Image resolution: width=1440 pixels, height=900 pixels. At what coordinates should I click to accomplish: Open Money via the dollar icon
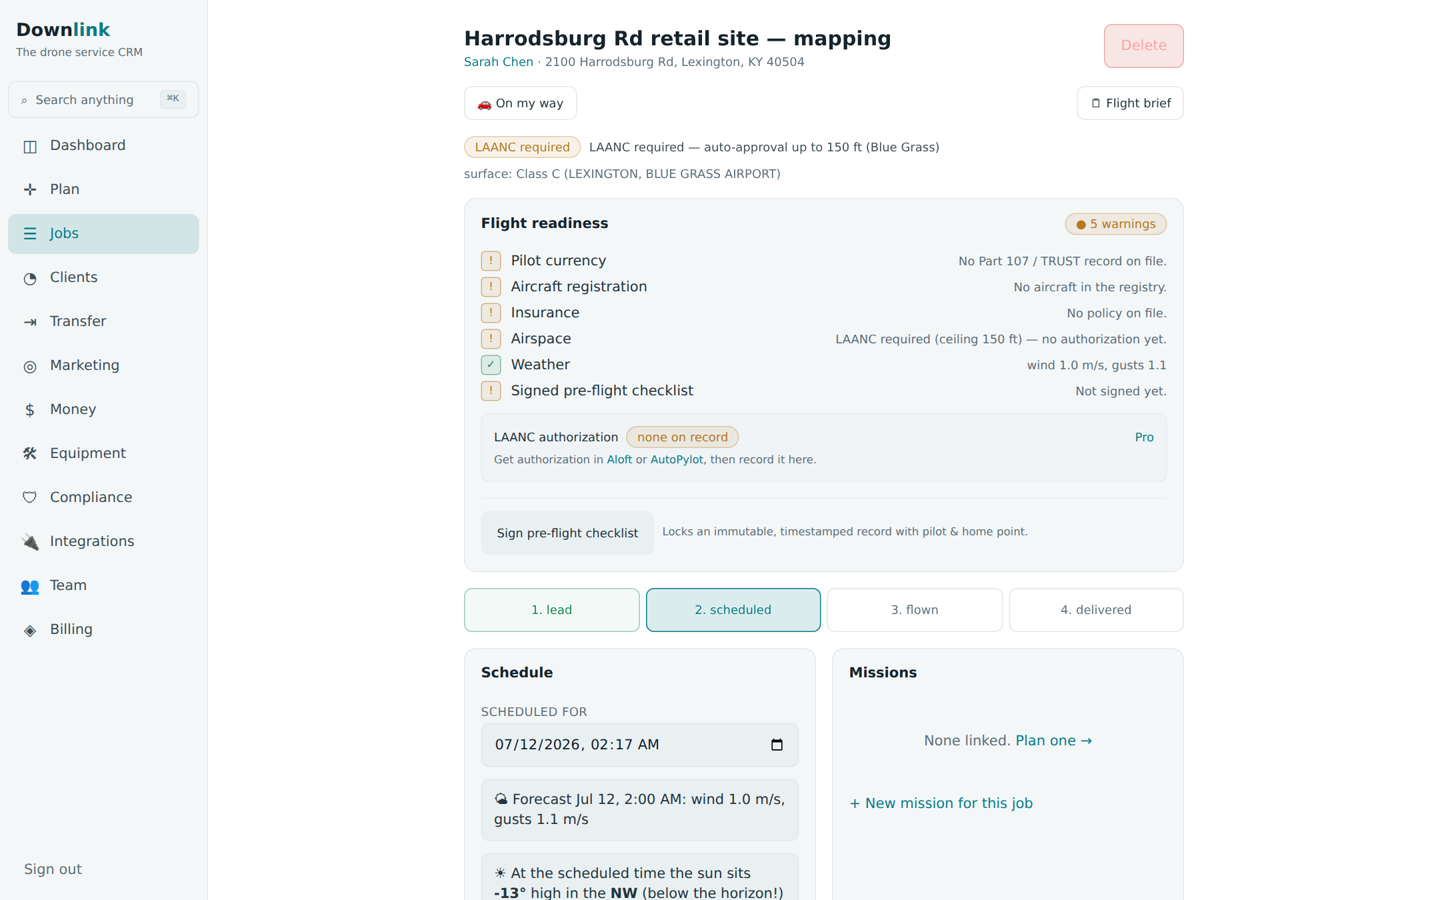point(30,410)
